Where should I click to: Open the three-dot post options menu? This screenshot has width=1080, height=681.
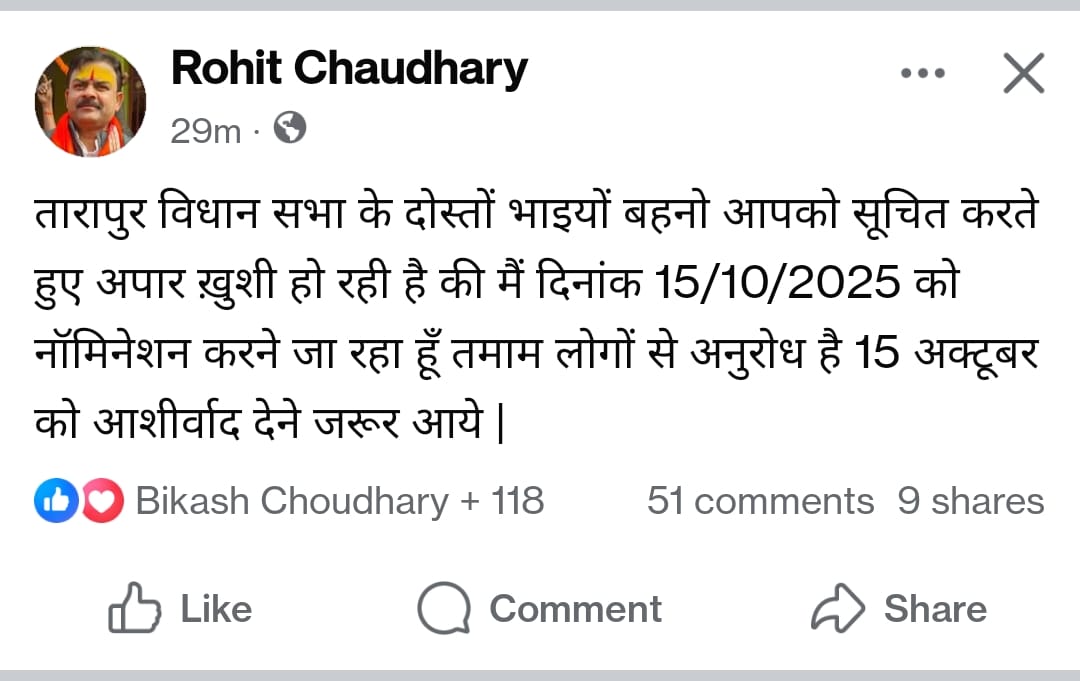point(923,74)
